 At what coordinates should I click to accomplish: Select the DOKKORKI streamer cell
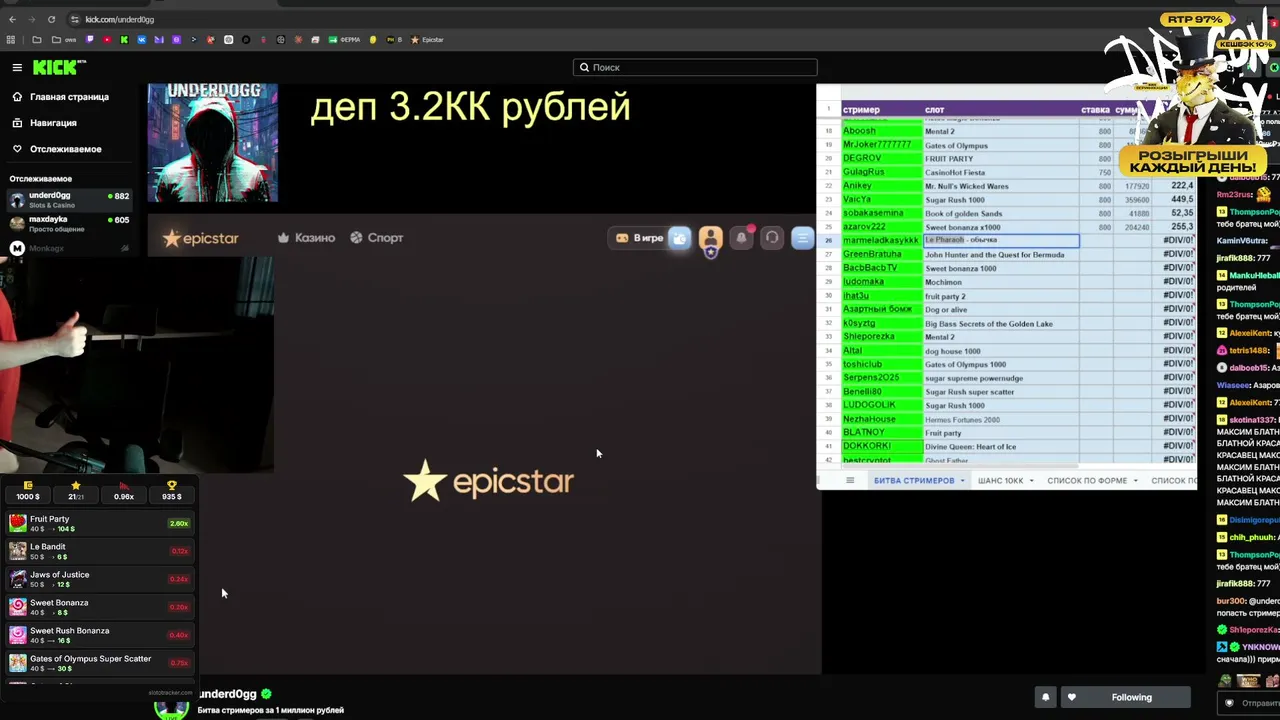[880, 447]
